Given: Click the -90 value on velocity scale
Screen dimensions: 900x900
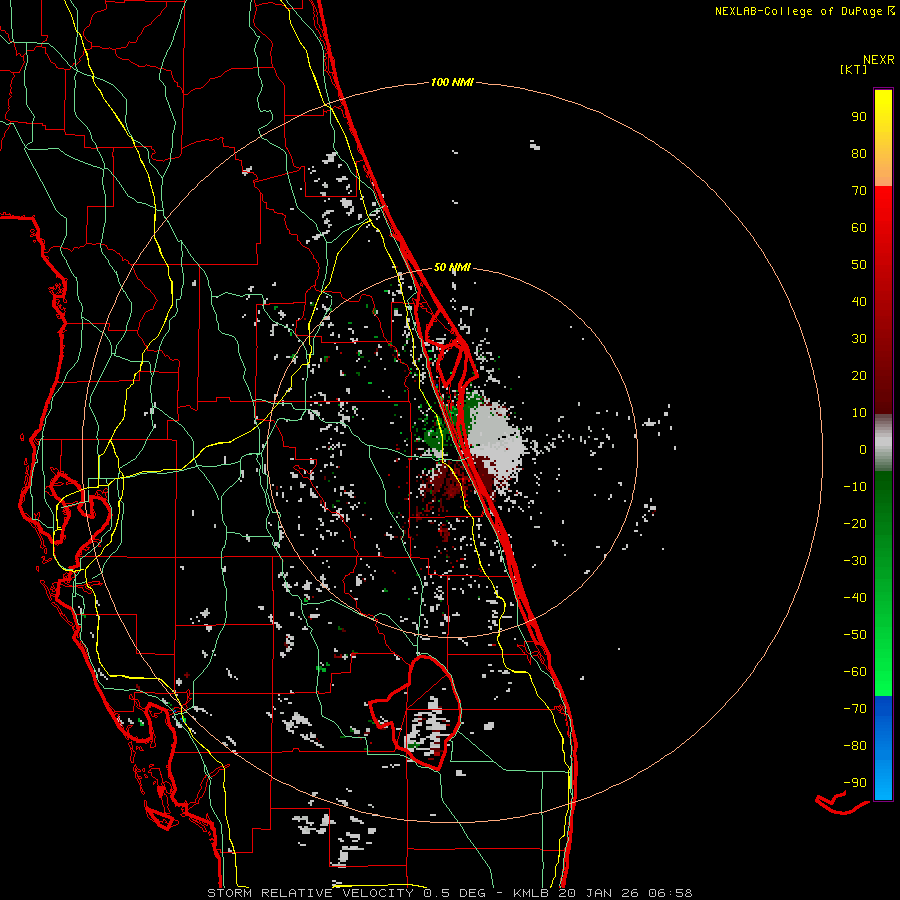Looking at the screenshot, I should point(855,783).
